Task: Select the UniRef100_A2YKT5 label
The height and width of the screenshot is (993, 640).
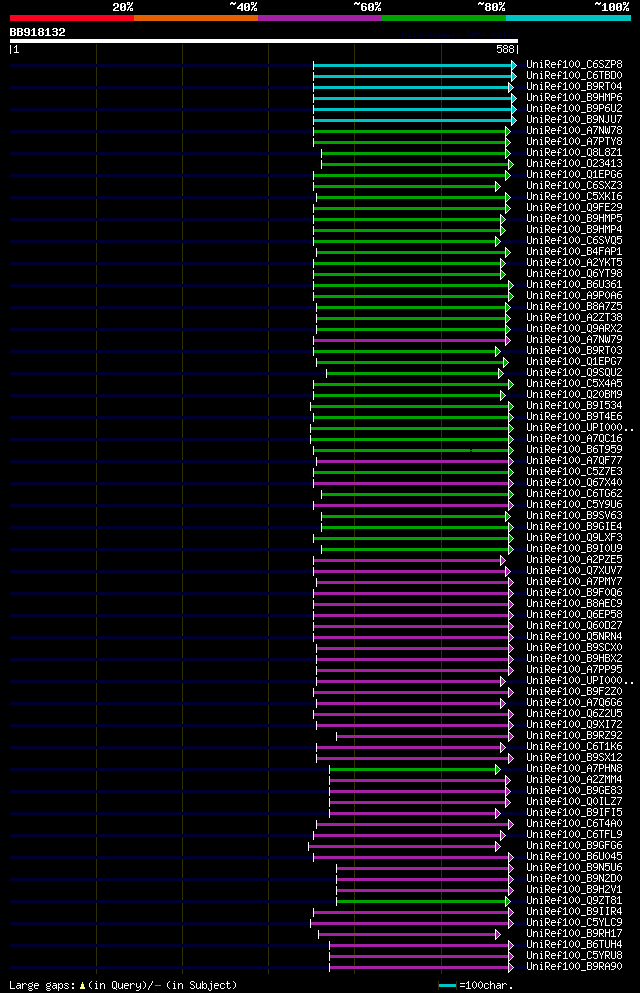Action: [574, 262]
